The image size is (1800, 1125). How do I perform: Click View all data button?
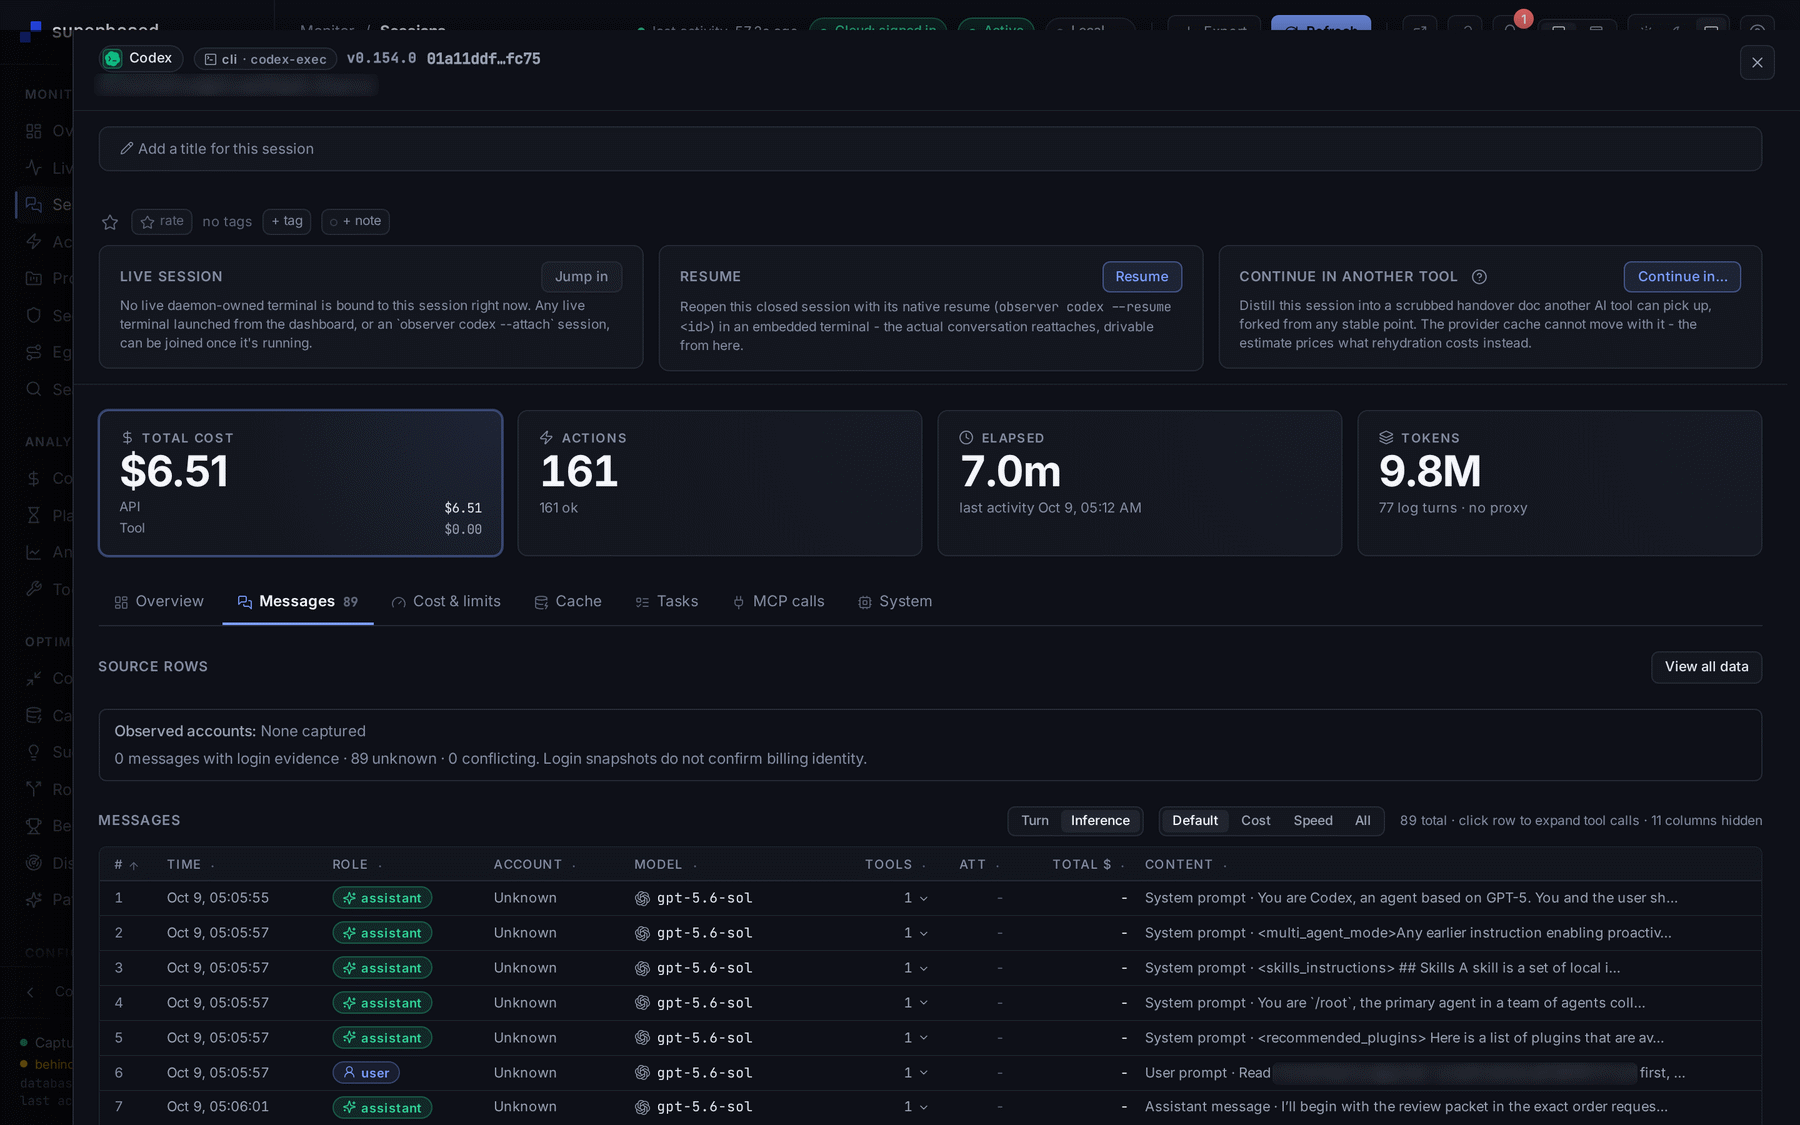point(1706,667)
